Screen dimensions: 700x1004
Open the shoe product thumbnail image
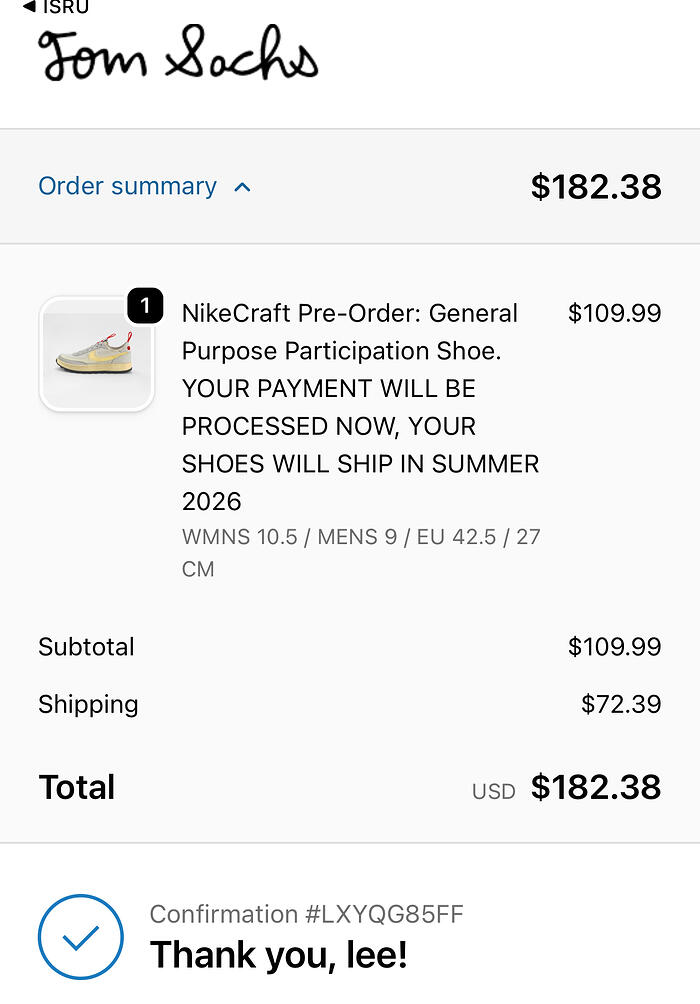click(96, 354)
